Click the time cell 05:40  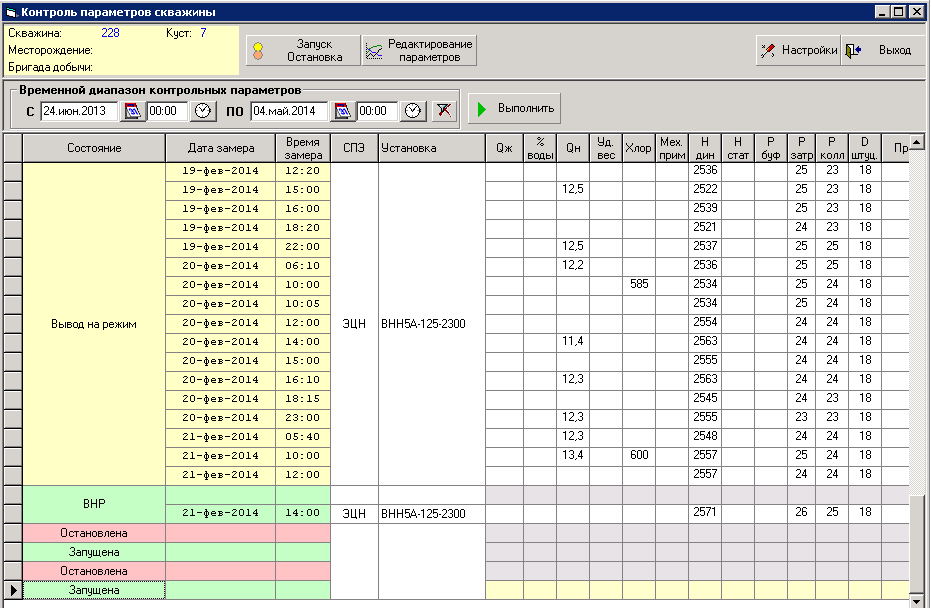pos(303,437)
